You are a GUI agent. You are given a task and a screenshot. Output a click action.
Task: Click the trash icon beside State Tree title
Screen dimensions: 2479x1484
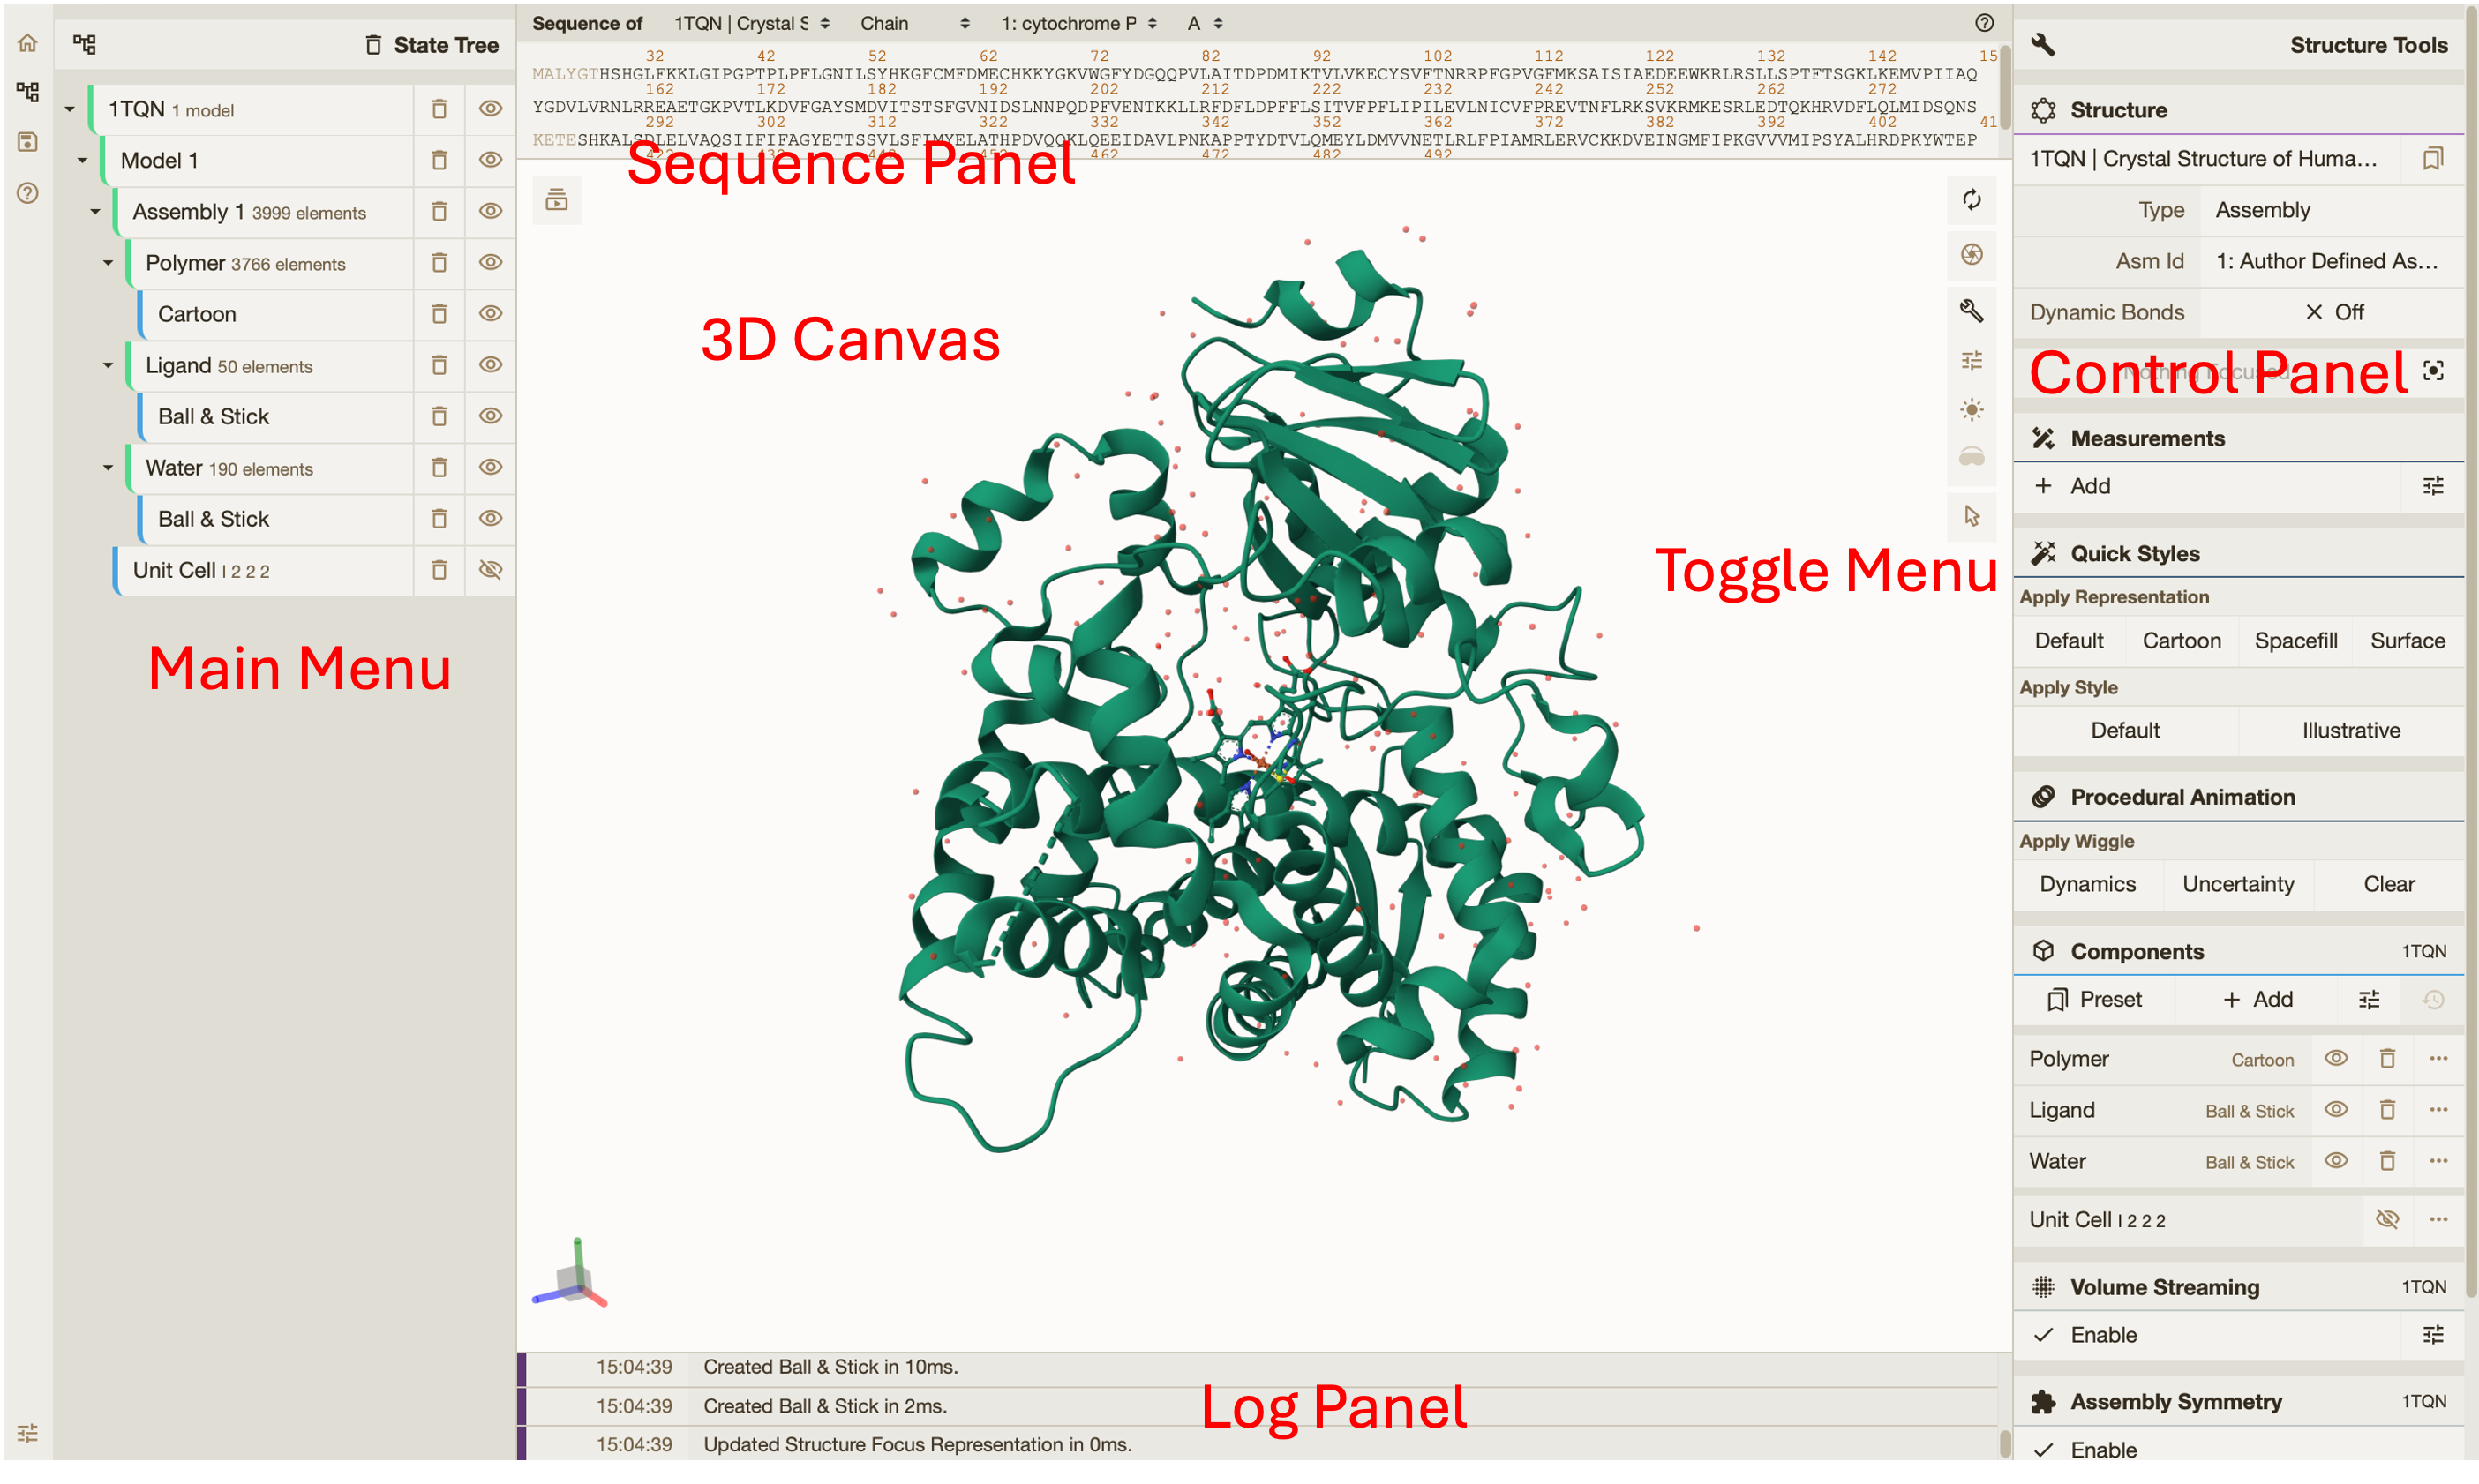click(x=373, y=45)
